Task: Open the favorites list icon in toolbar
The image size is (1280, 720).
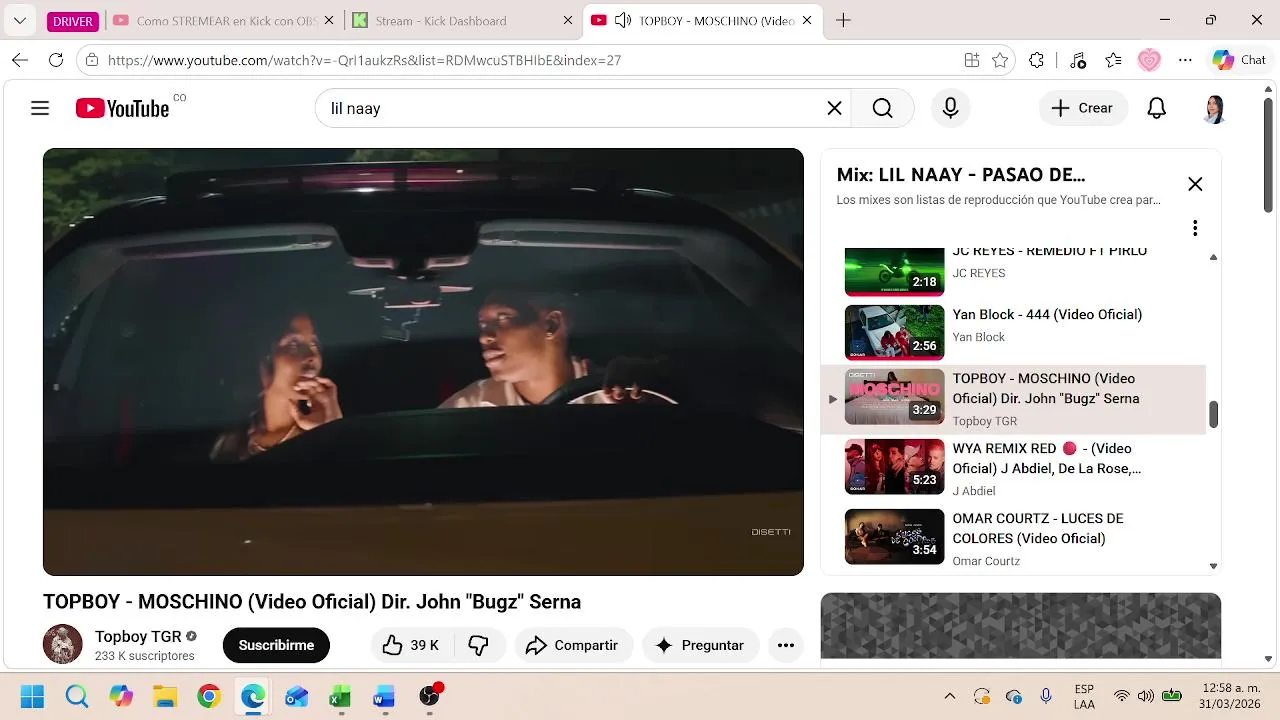Action: pyautogui.click(x=1113, y=60)
